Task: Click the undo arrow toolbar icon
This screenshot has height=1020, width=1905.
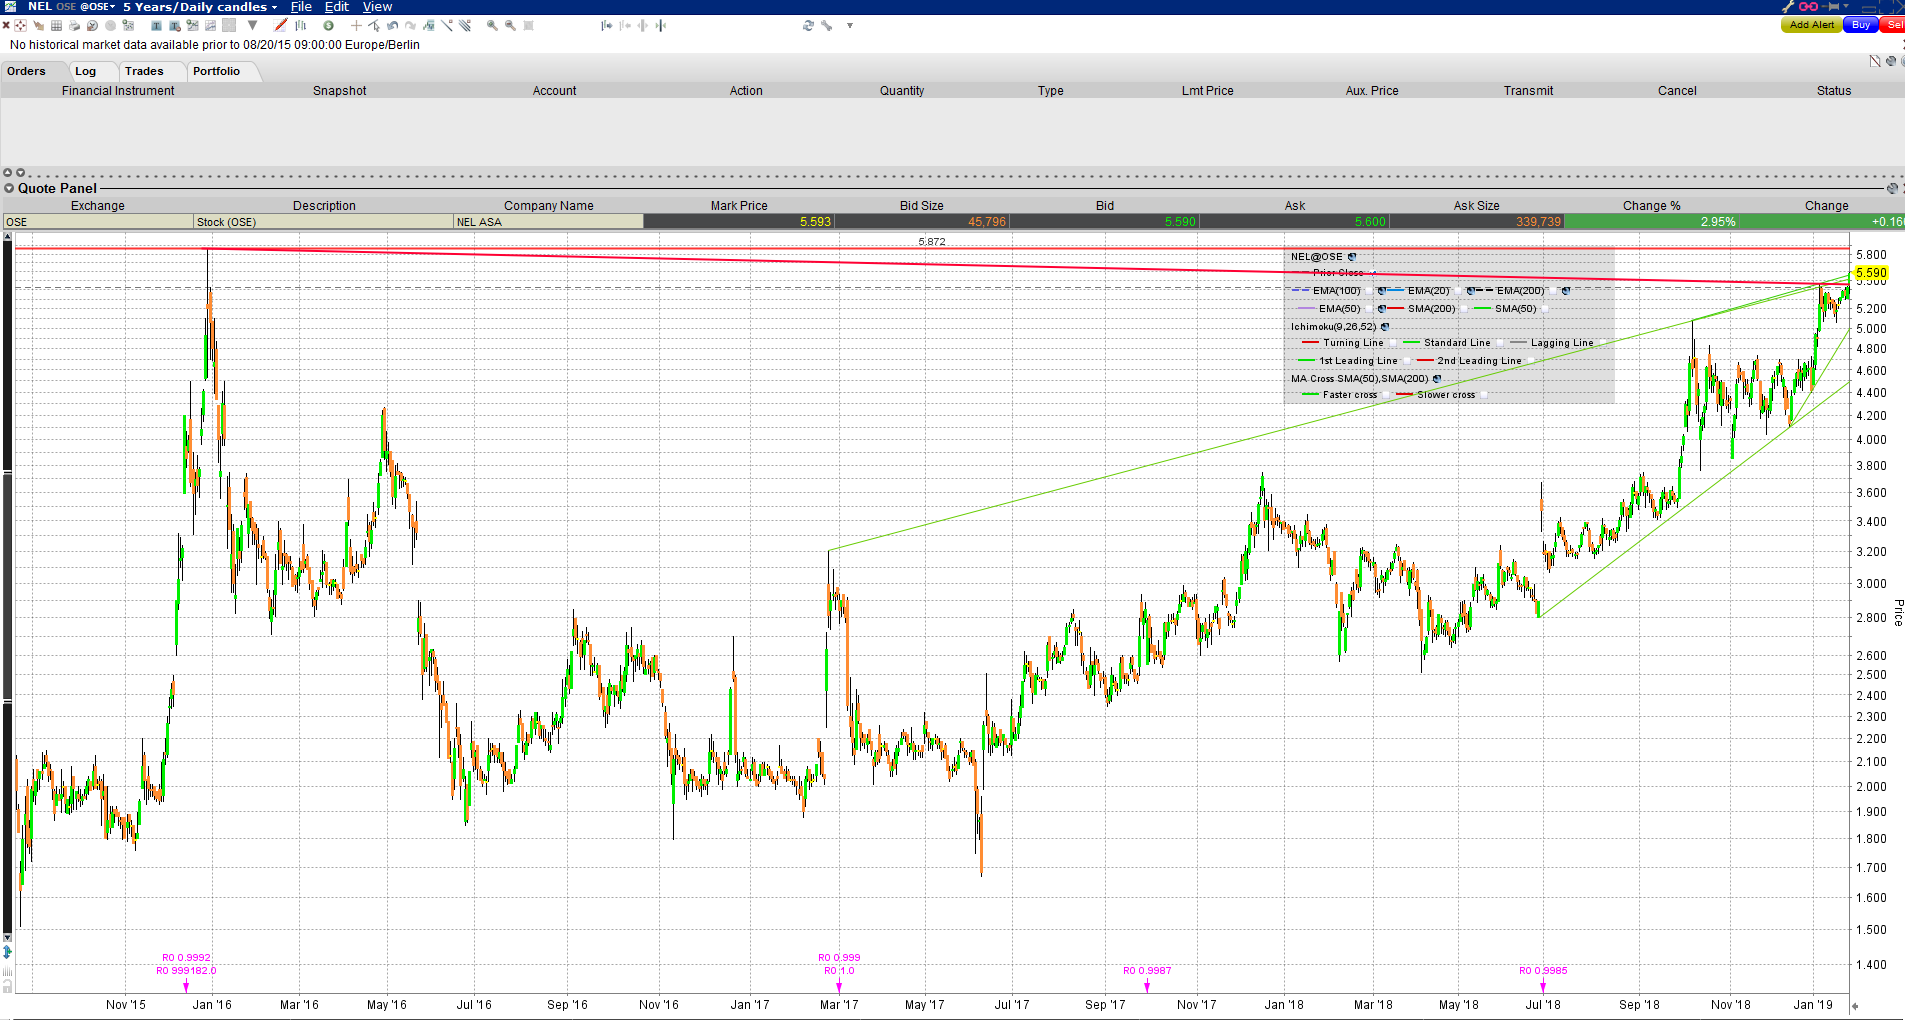Action: pos(392,26)
